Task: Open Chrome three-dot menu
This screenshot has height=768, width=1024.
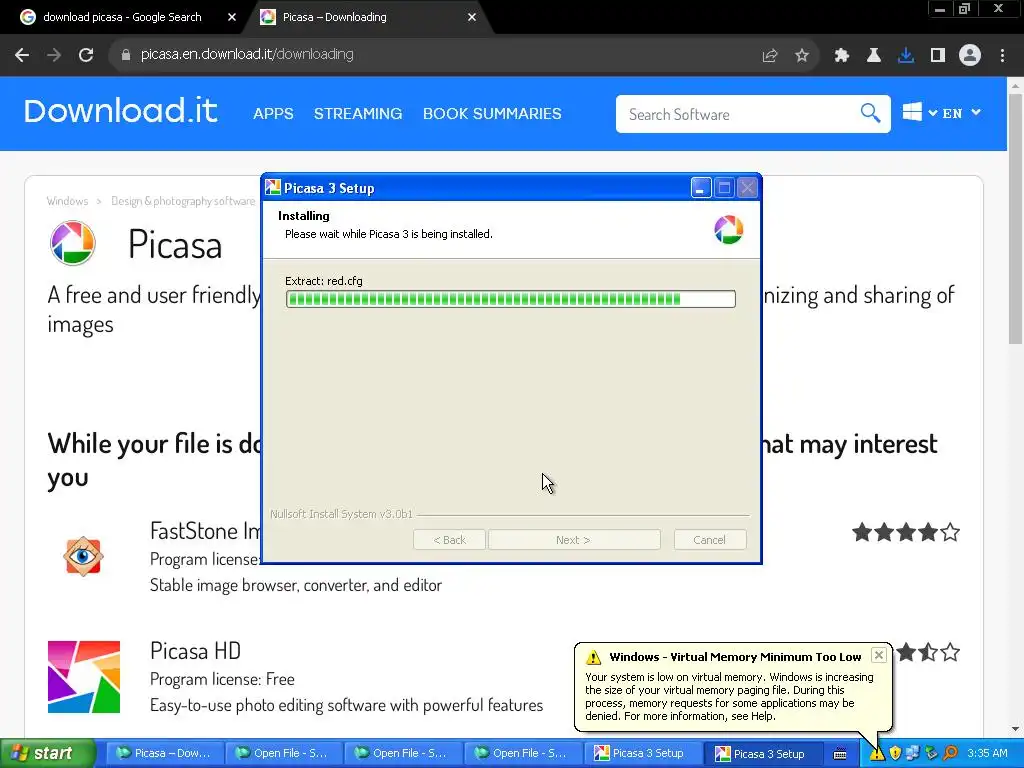Action: (1002, 56)
